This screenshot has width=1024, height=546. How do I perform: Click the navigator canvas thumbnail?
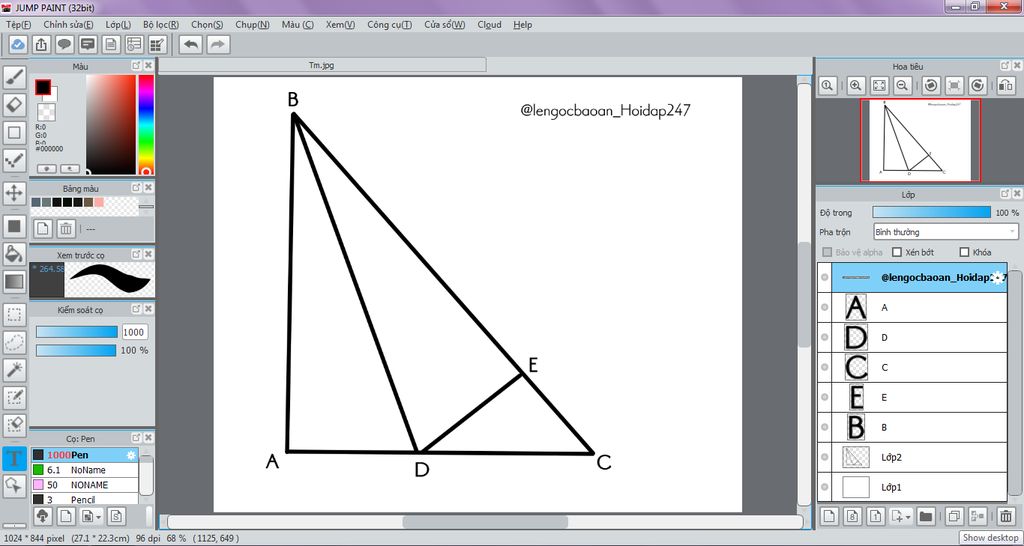click(x=920, y=140)
